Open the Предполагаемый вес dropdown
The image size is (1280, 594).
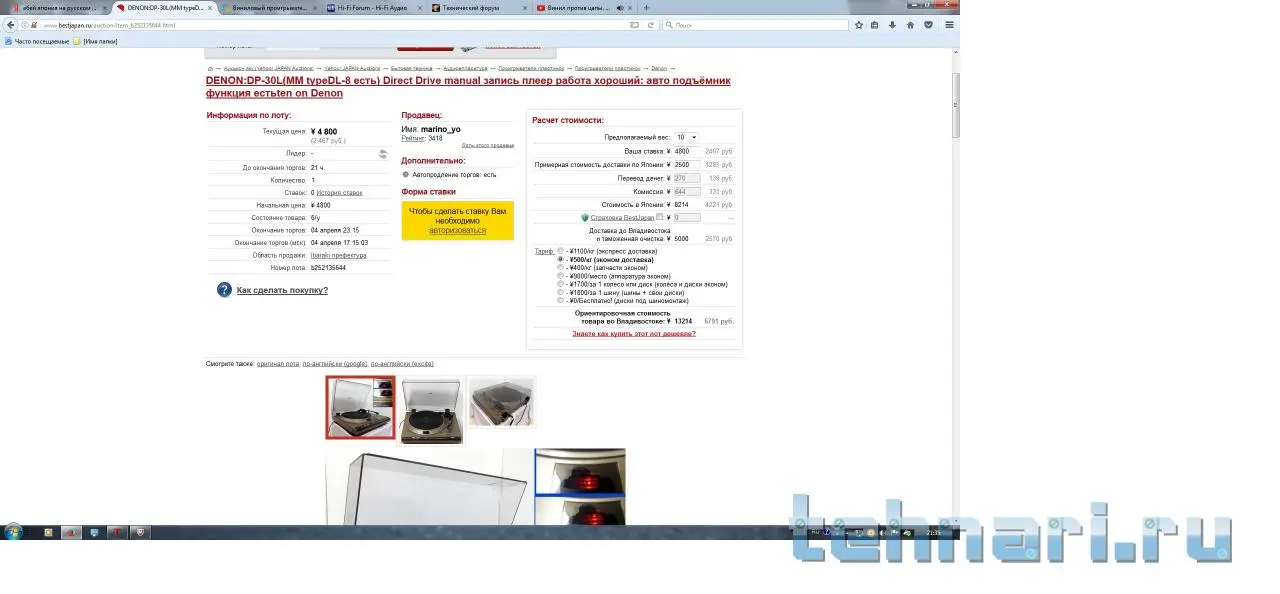point(686,137)
